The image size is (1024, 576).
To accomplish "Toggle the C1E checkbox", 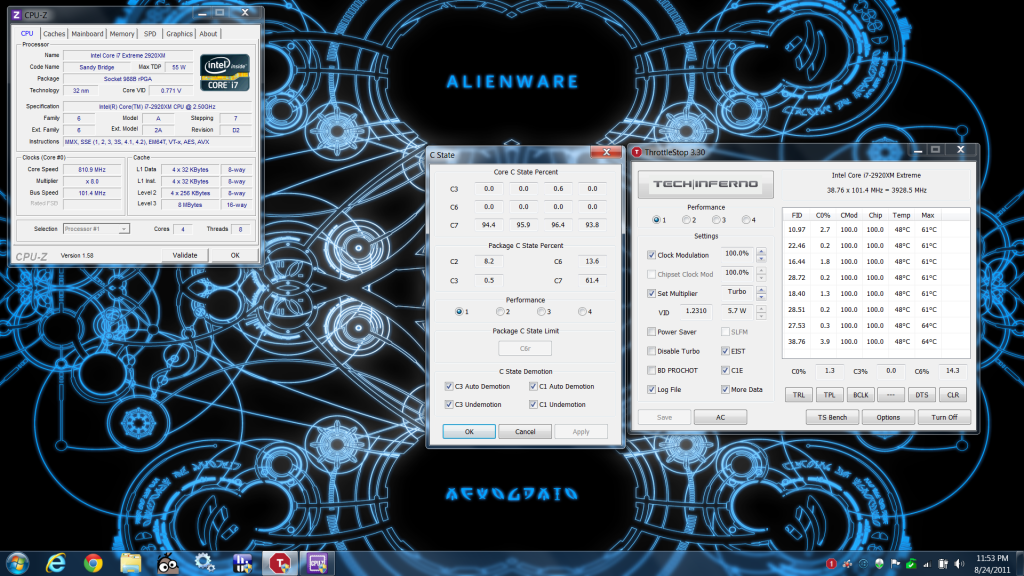I will (x=725, y=370).
